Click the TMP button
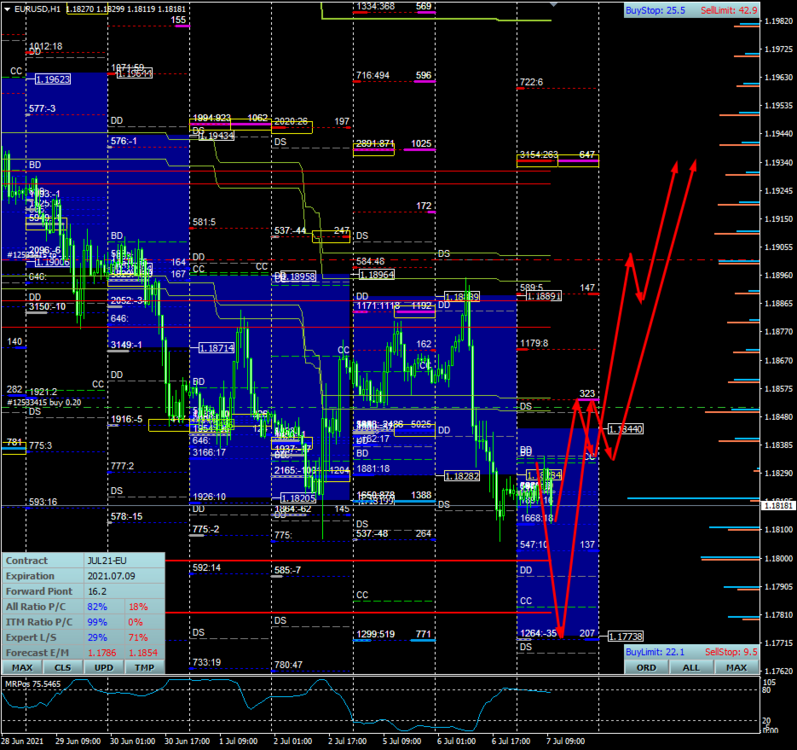 click(x=144, y=668)
